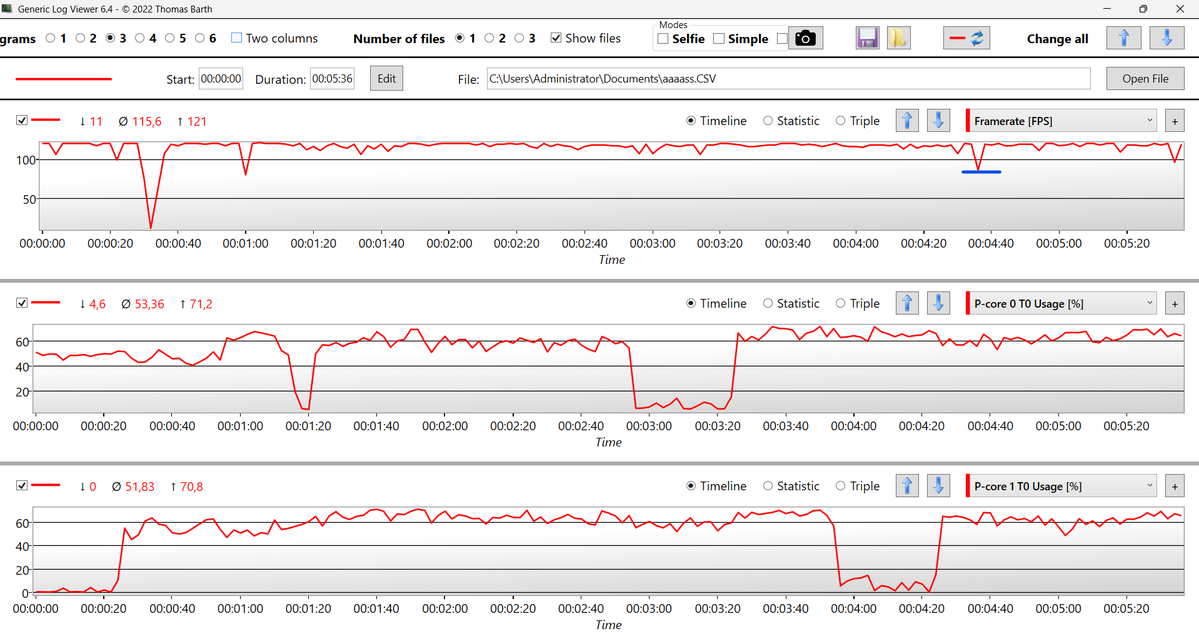Screen dimensions: 1199x636
Task: Move P-core 1 T0 Usage diagram down
Action: click(938, 486)
